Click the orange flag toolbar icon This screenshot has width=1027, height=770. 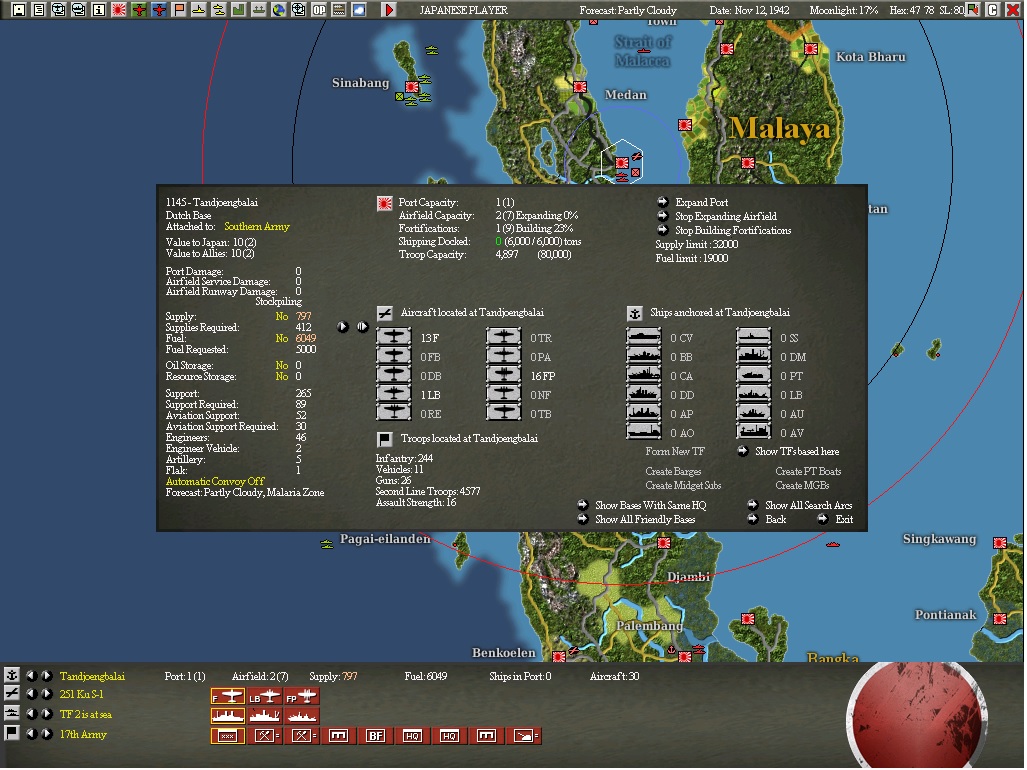(x=179, y=10)
